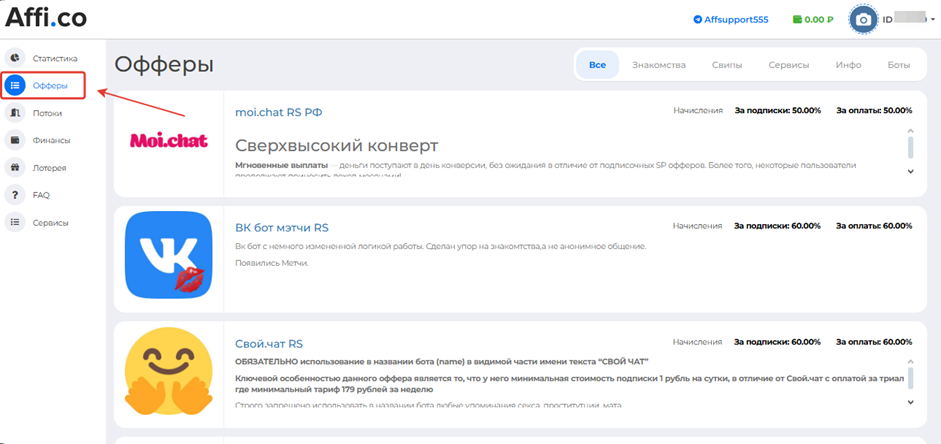Click the Офферы list icon in sidebar

click(15, 86)
